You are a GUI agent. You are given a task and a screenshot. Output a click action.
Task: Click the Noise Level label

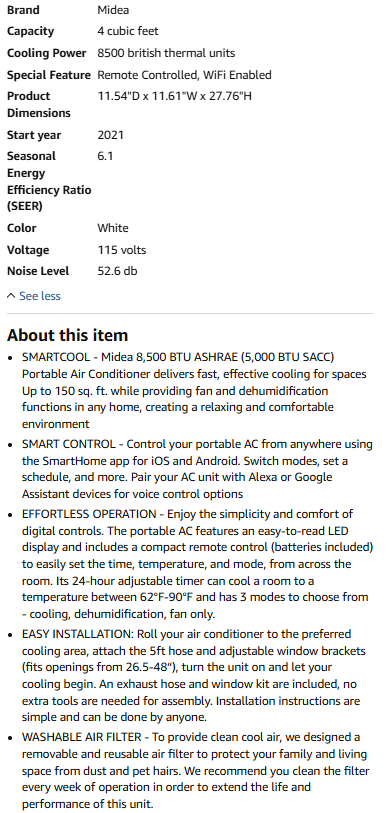coord(38,271)
